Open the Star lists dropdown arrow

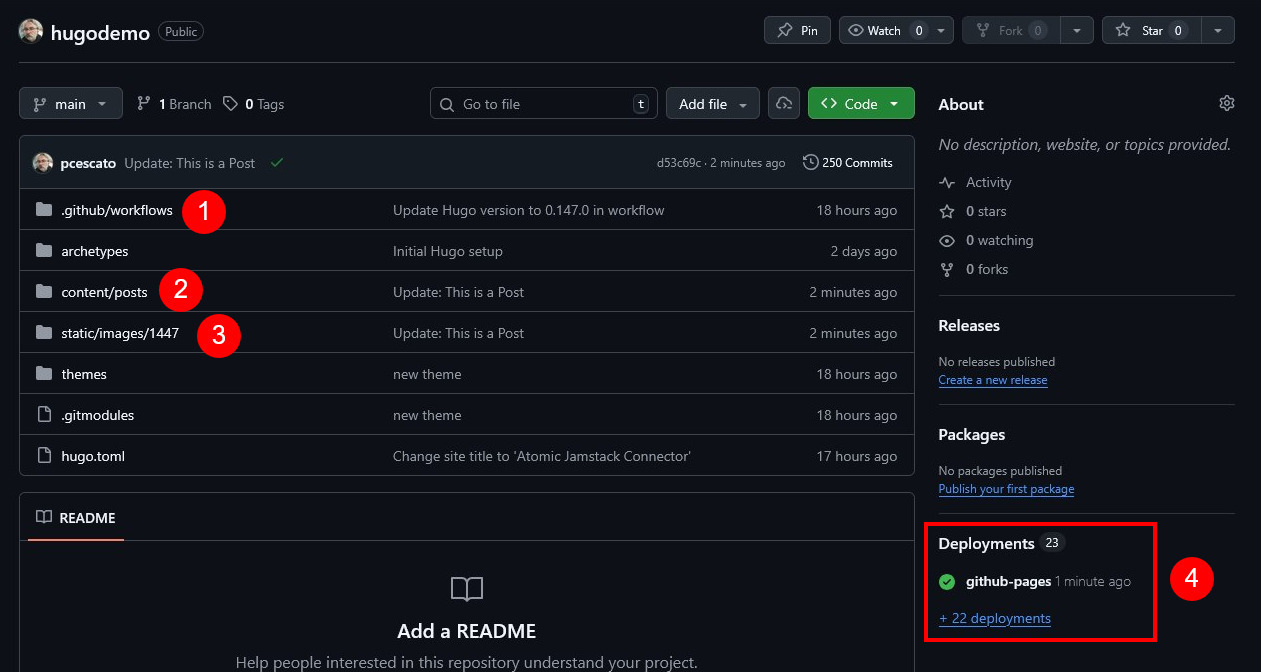coord(1218,30)
